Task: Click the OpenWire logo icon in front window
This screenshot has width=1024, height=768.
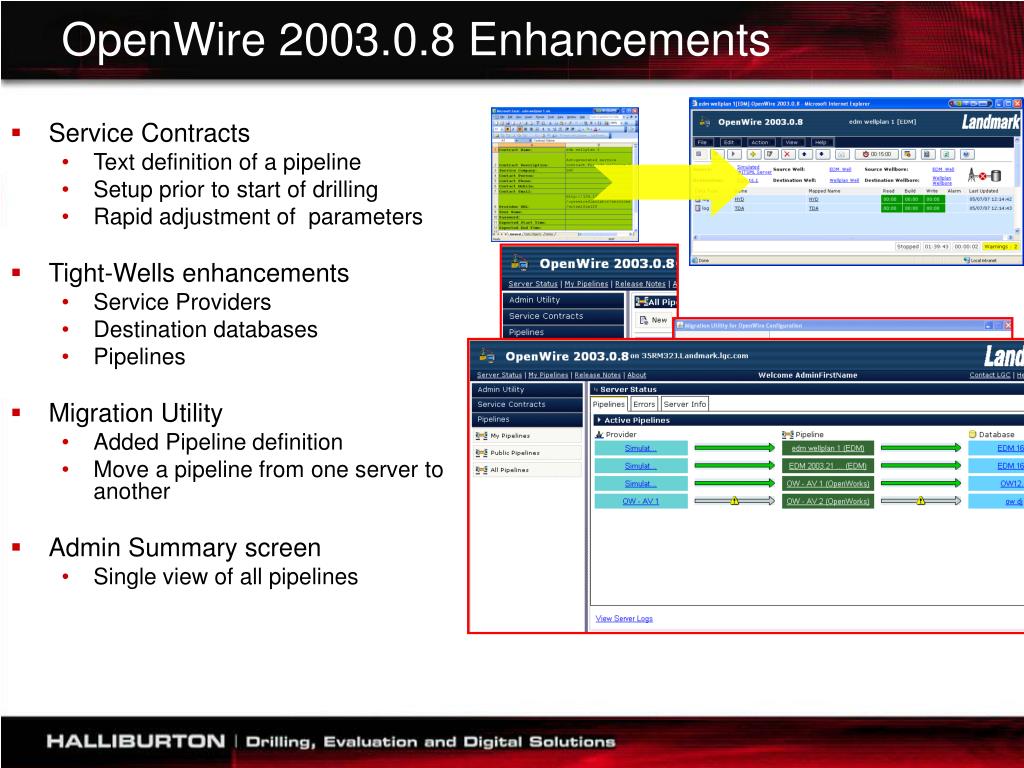Action: click(x=487, y=356)
